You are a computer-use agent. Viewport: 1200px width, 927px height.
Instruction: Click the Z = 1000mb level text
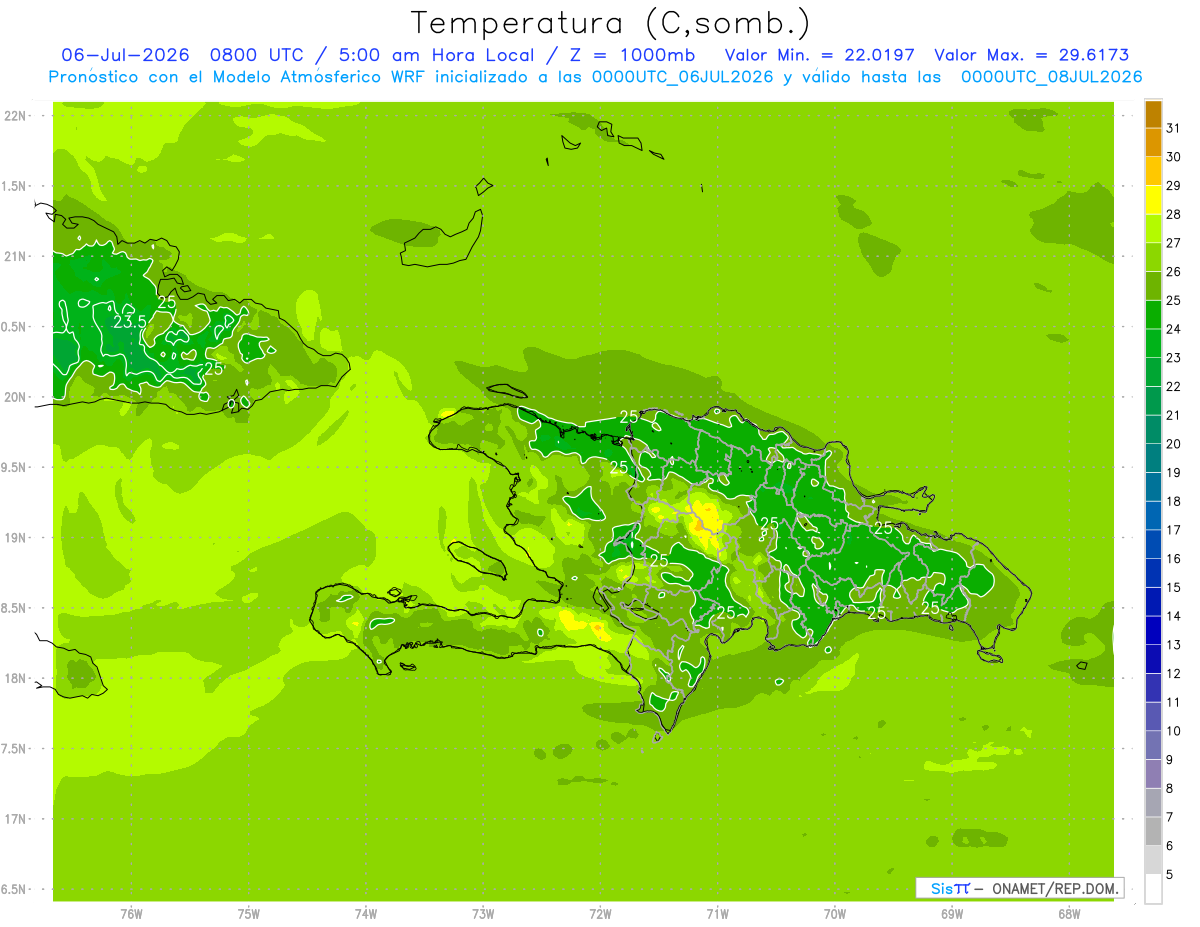pyautogui.click(x=624, y=55)
